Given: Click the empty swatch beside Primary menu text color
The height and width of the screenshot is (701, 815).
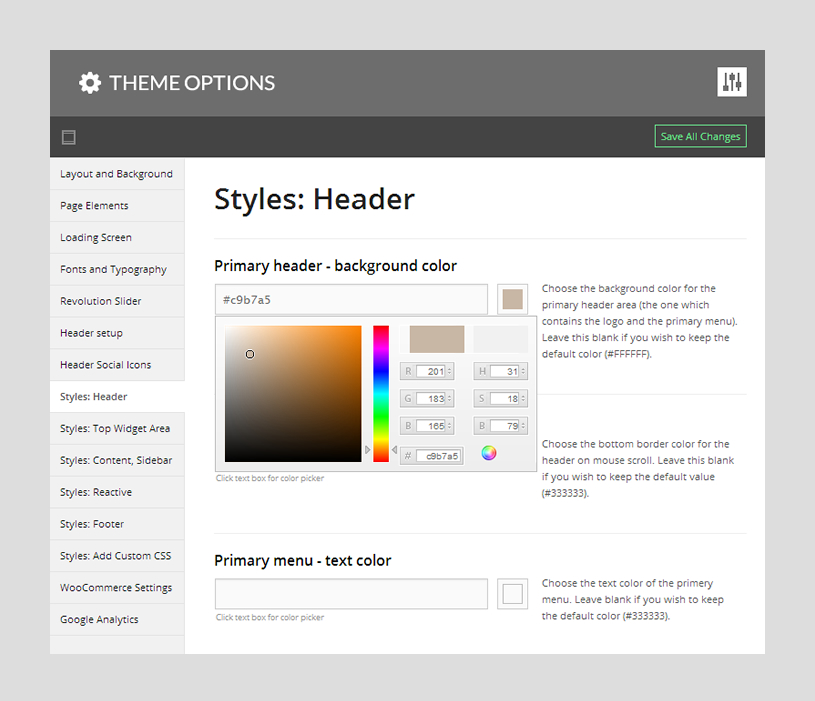Looking at the screenshot, I should pyautogui.click(x=512, y=593).
